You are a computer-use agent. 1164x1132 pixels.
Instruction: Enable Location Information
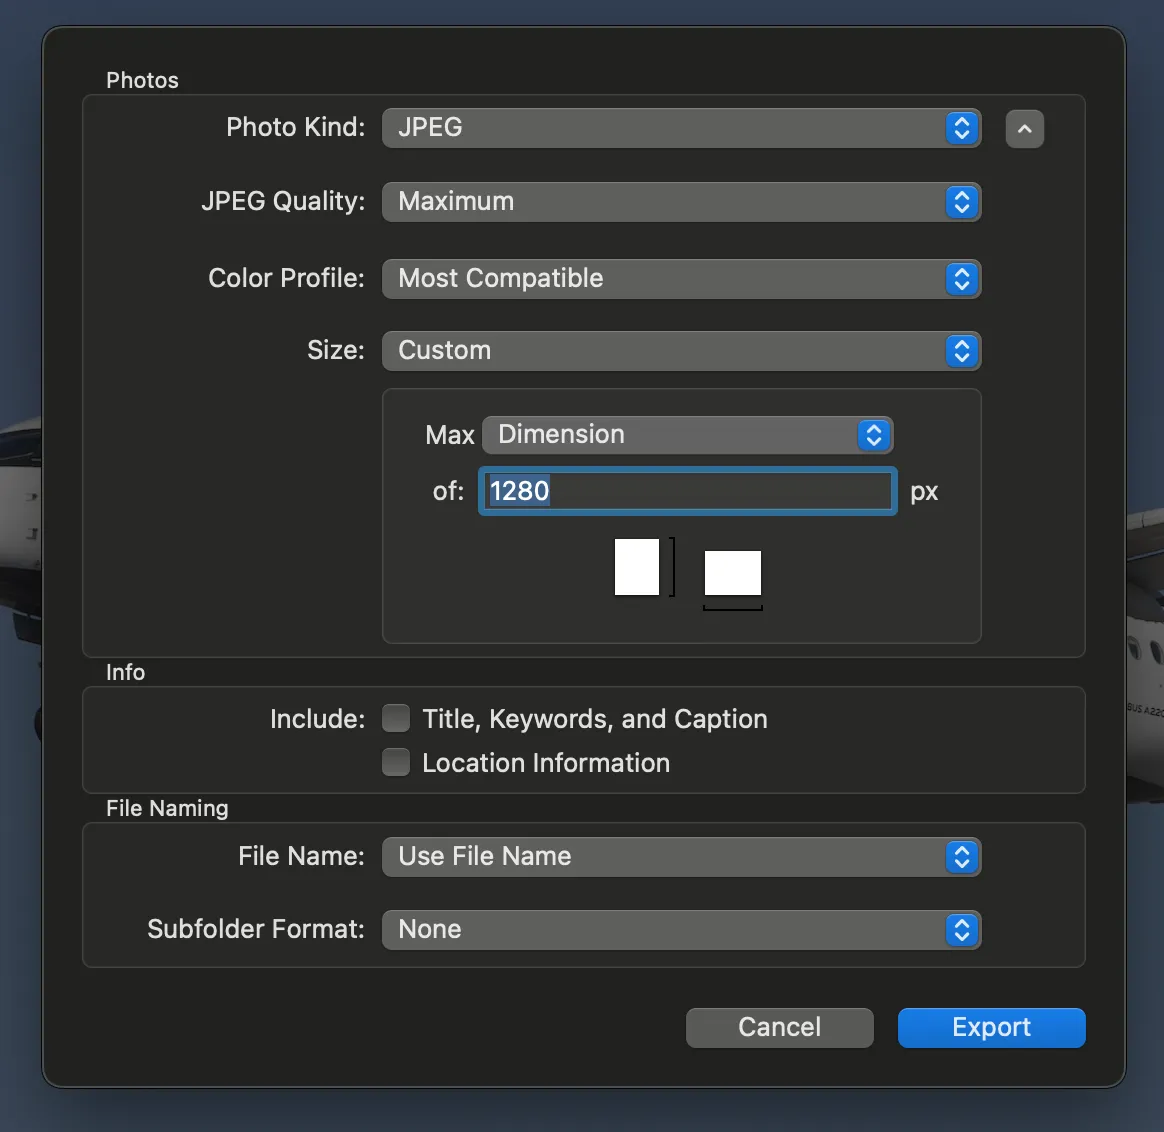tap(395, 762)
